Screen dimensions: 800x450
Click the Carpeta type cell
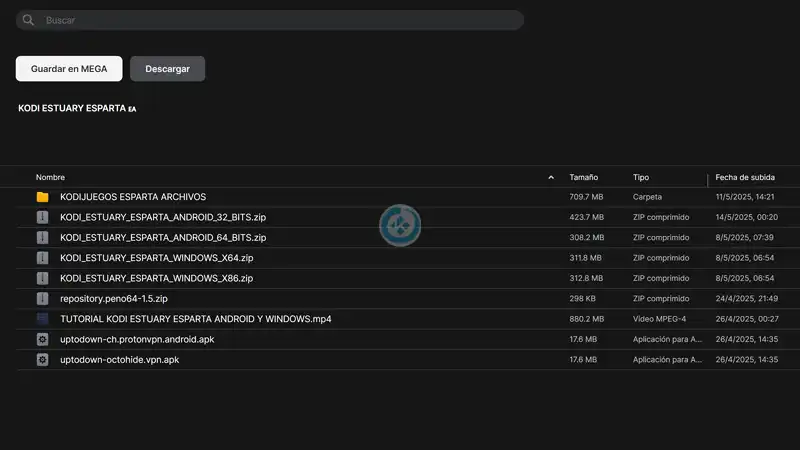[647, 197]
